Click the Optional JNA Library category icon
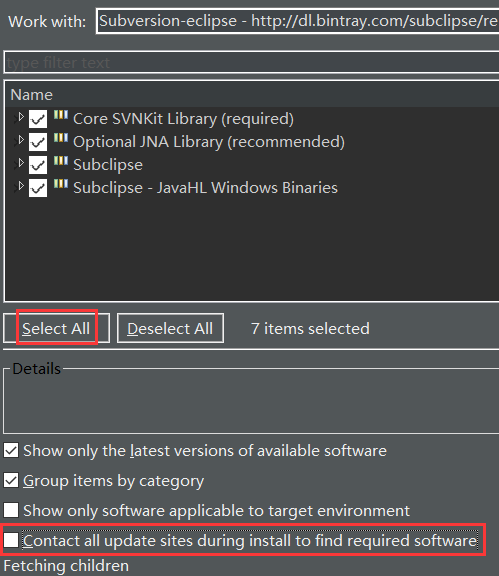Screen dimensions: 499x576 pyautogui.click(x=61, y=138)
